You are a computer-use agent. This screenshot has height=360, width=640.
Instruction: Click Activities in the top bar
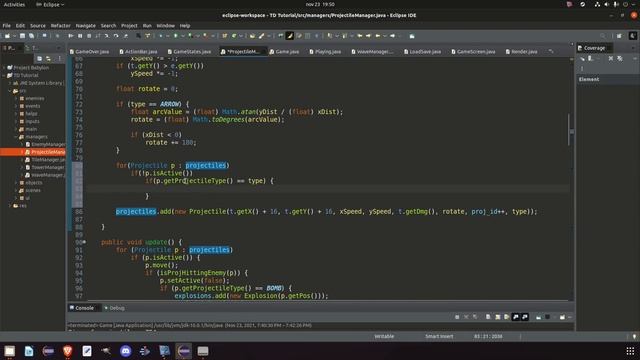14,4
